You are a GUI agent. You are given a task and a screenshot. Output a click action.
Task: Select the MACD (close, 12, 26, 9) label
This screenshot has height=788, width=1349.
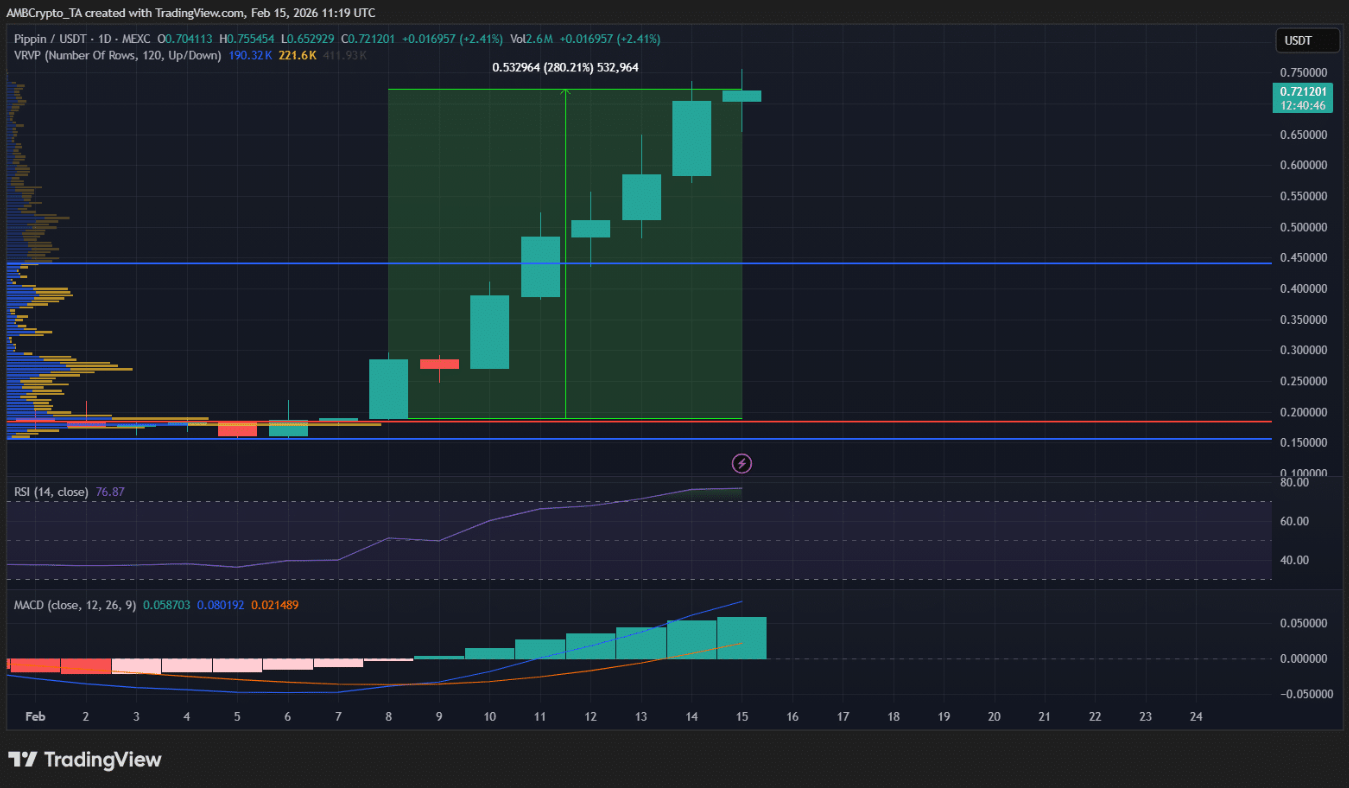75,605
